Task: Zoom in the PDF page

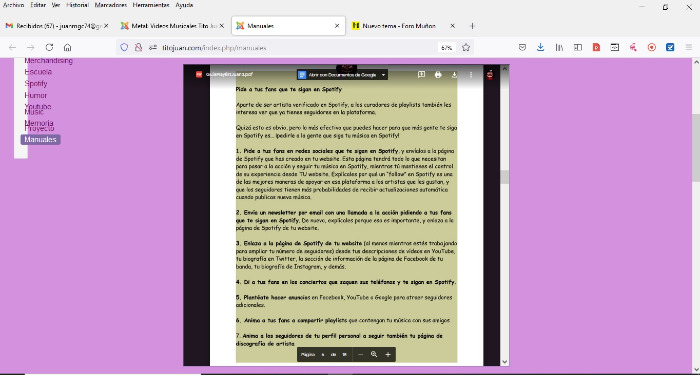Action: (388, 354)
